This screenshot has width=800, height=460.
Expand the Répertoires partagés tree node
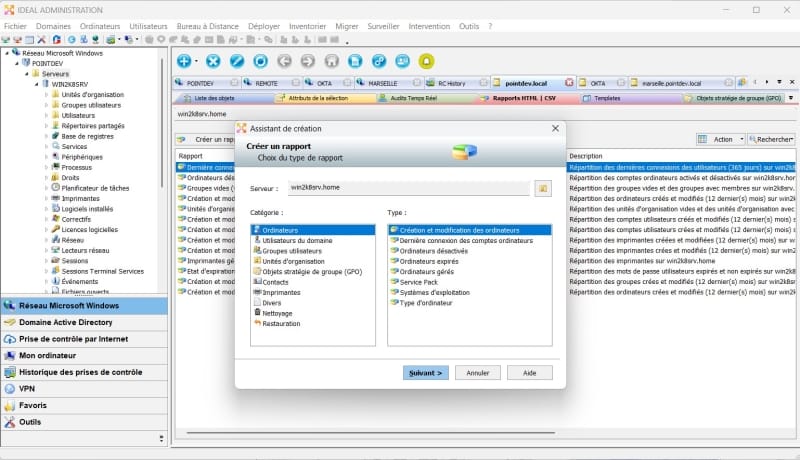click(46, 125)
